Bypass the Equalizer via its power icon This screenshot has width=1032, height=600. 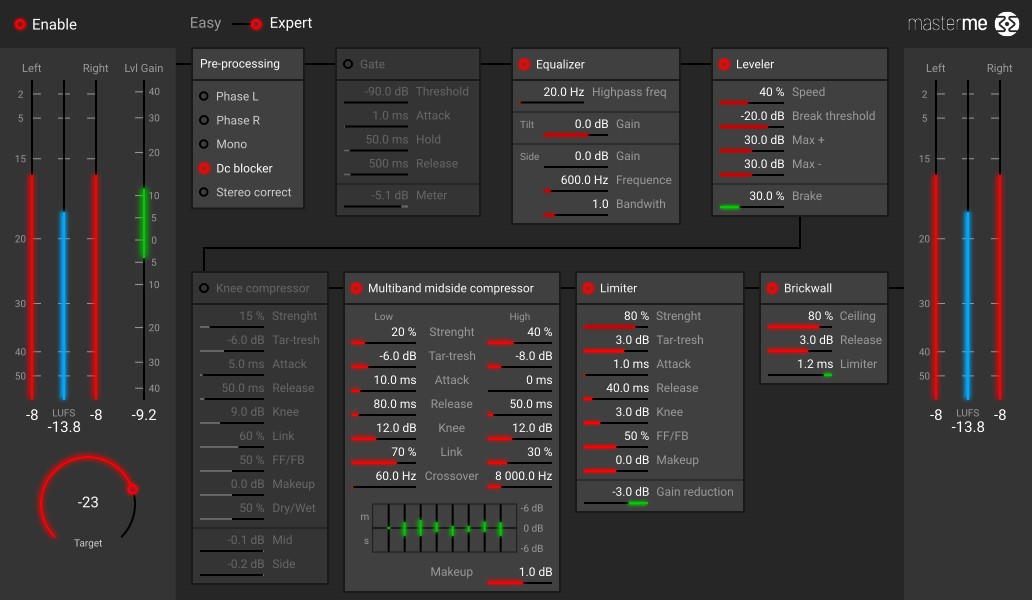pos(524,63)
